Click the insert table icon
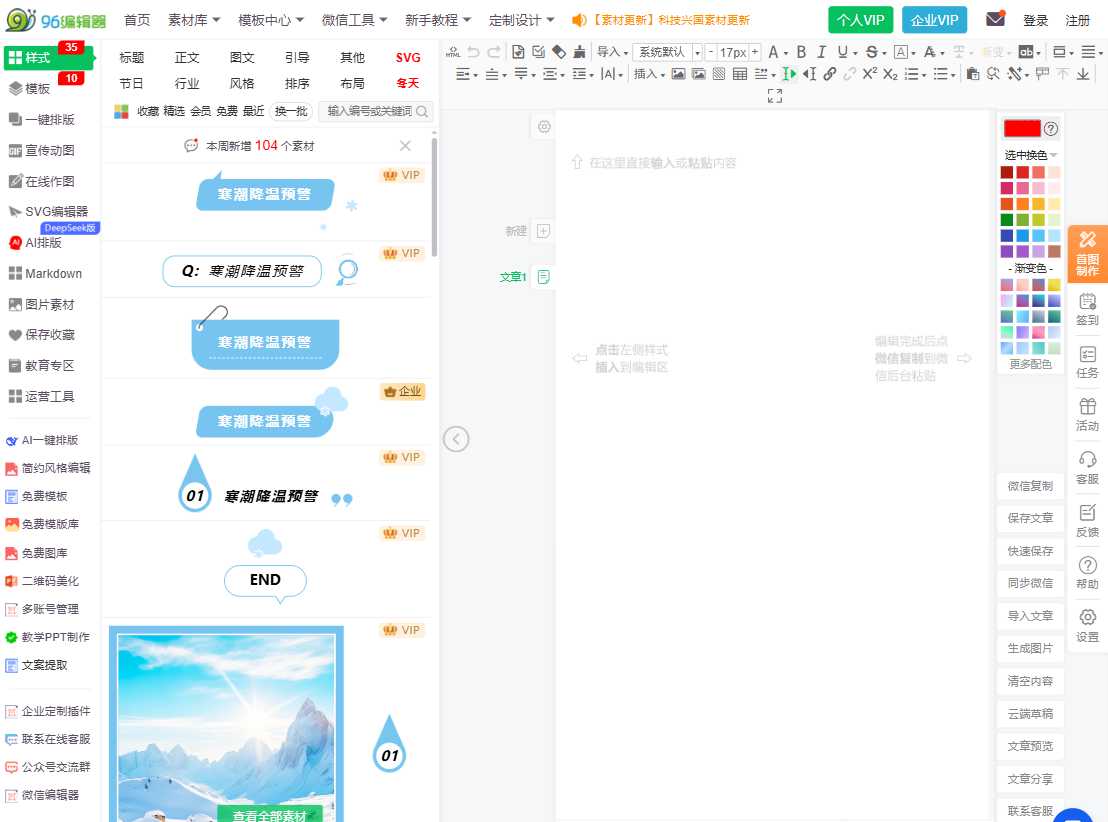 coord(738,74)
